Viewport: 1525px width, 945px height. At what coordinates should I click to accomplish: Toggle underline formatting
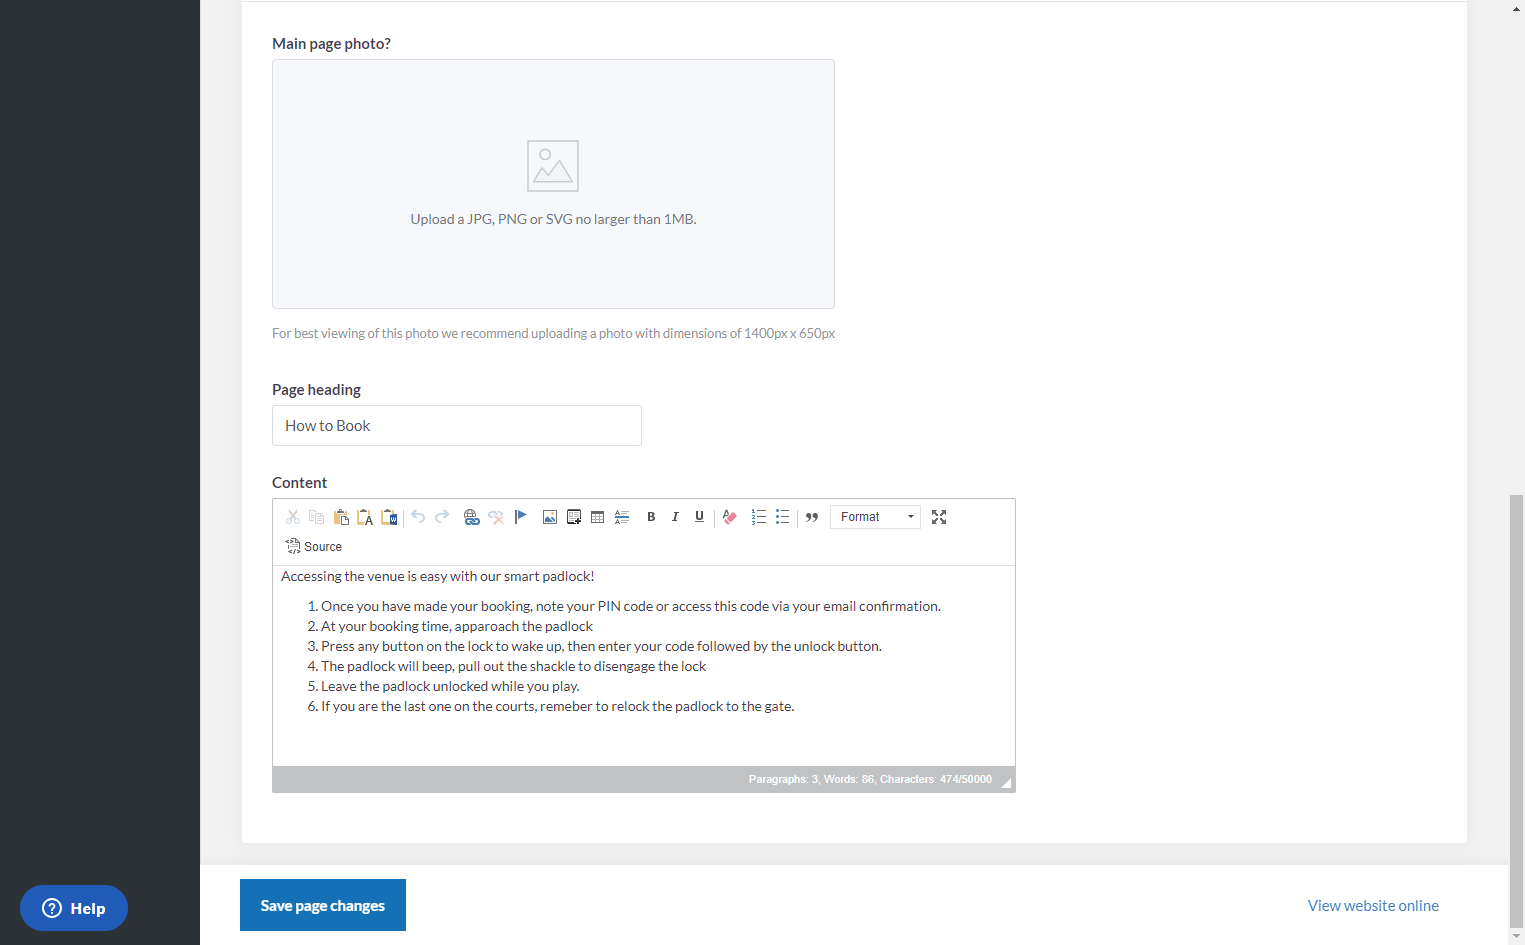[699, 517]
